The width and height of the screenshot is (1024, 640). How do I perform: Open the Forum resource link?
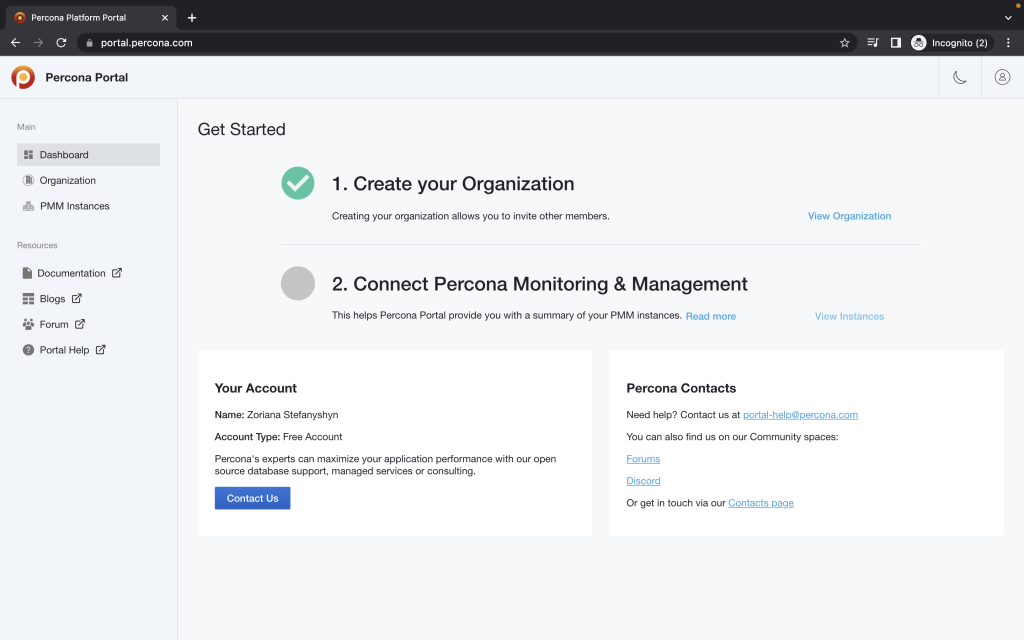coord(54,324)
